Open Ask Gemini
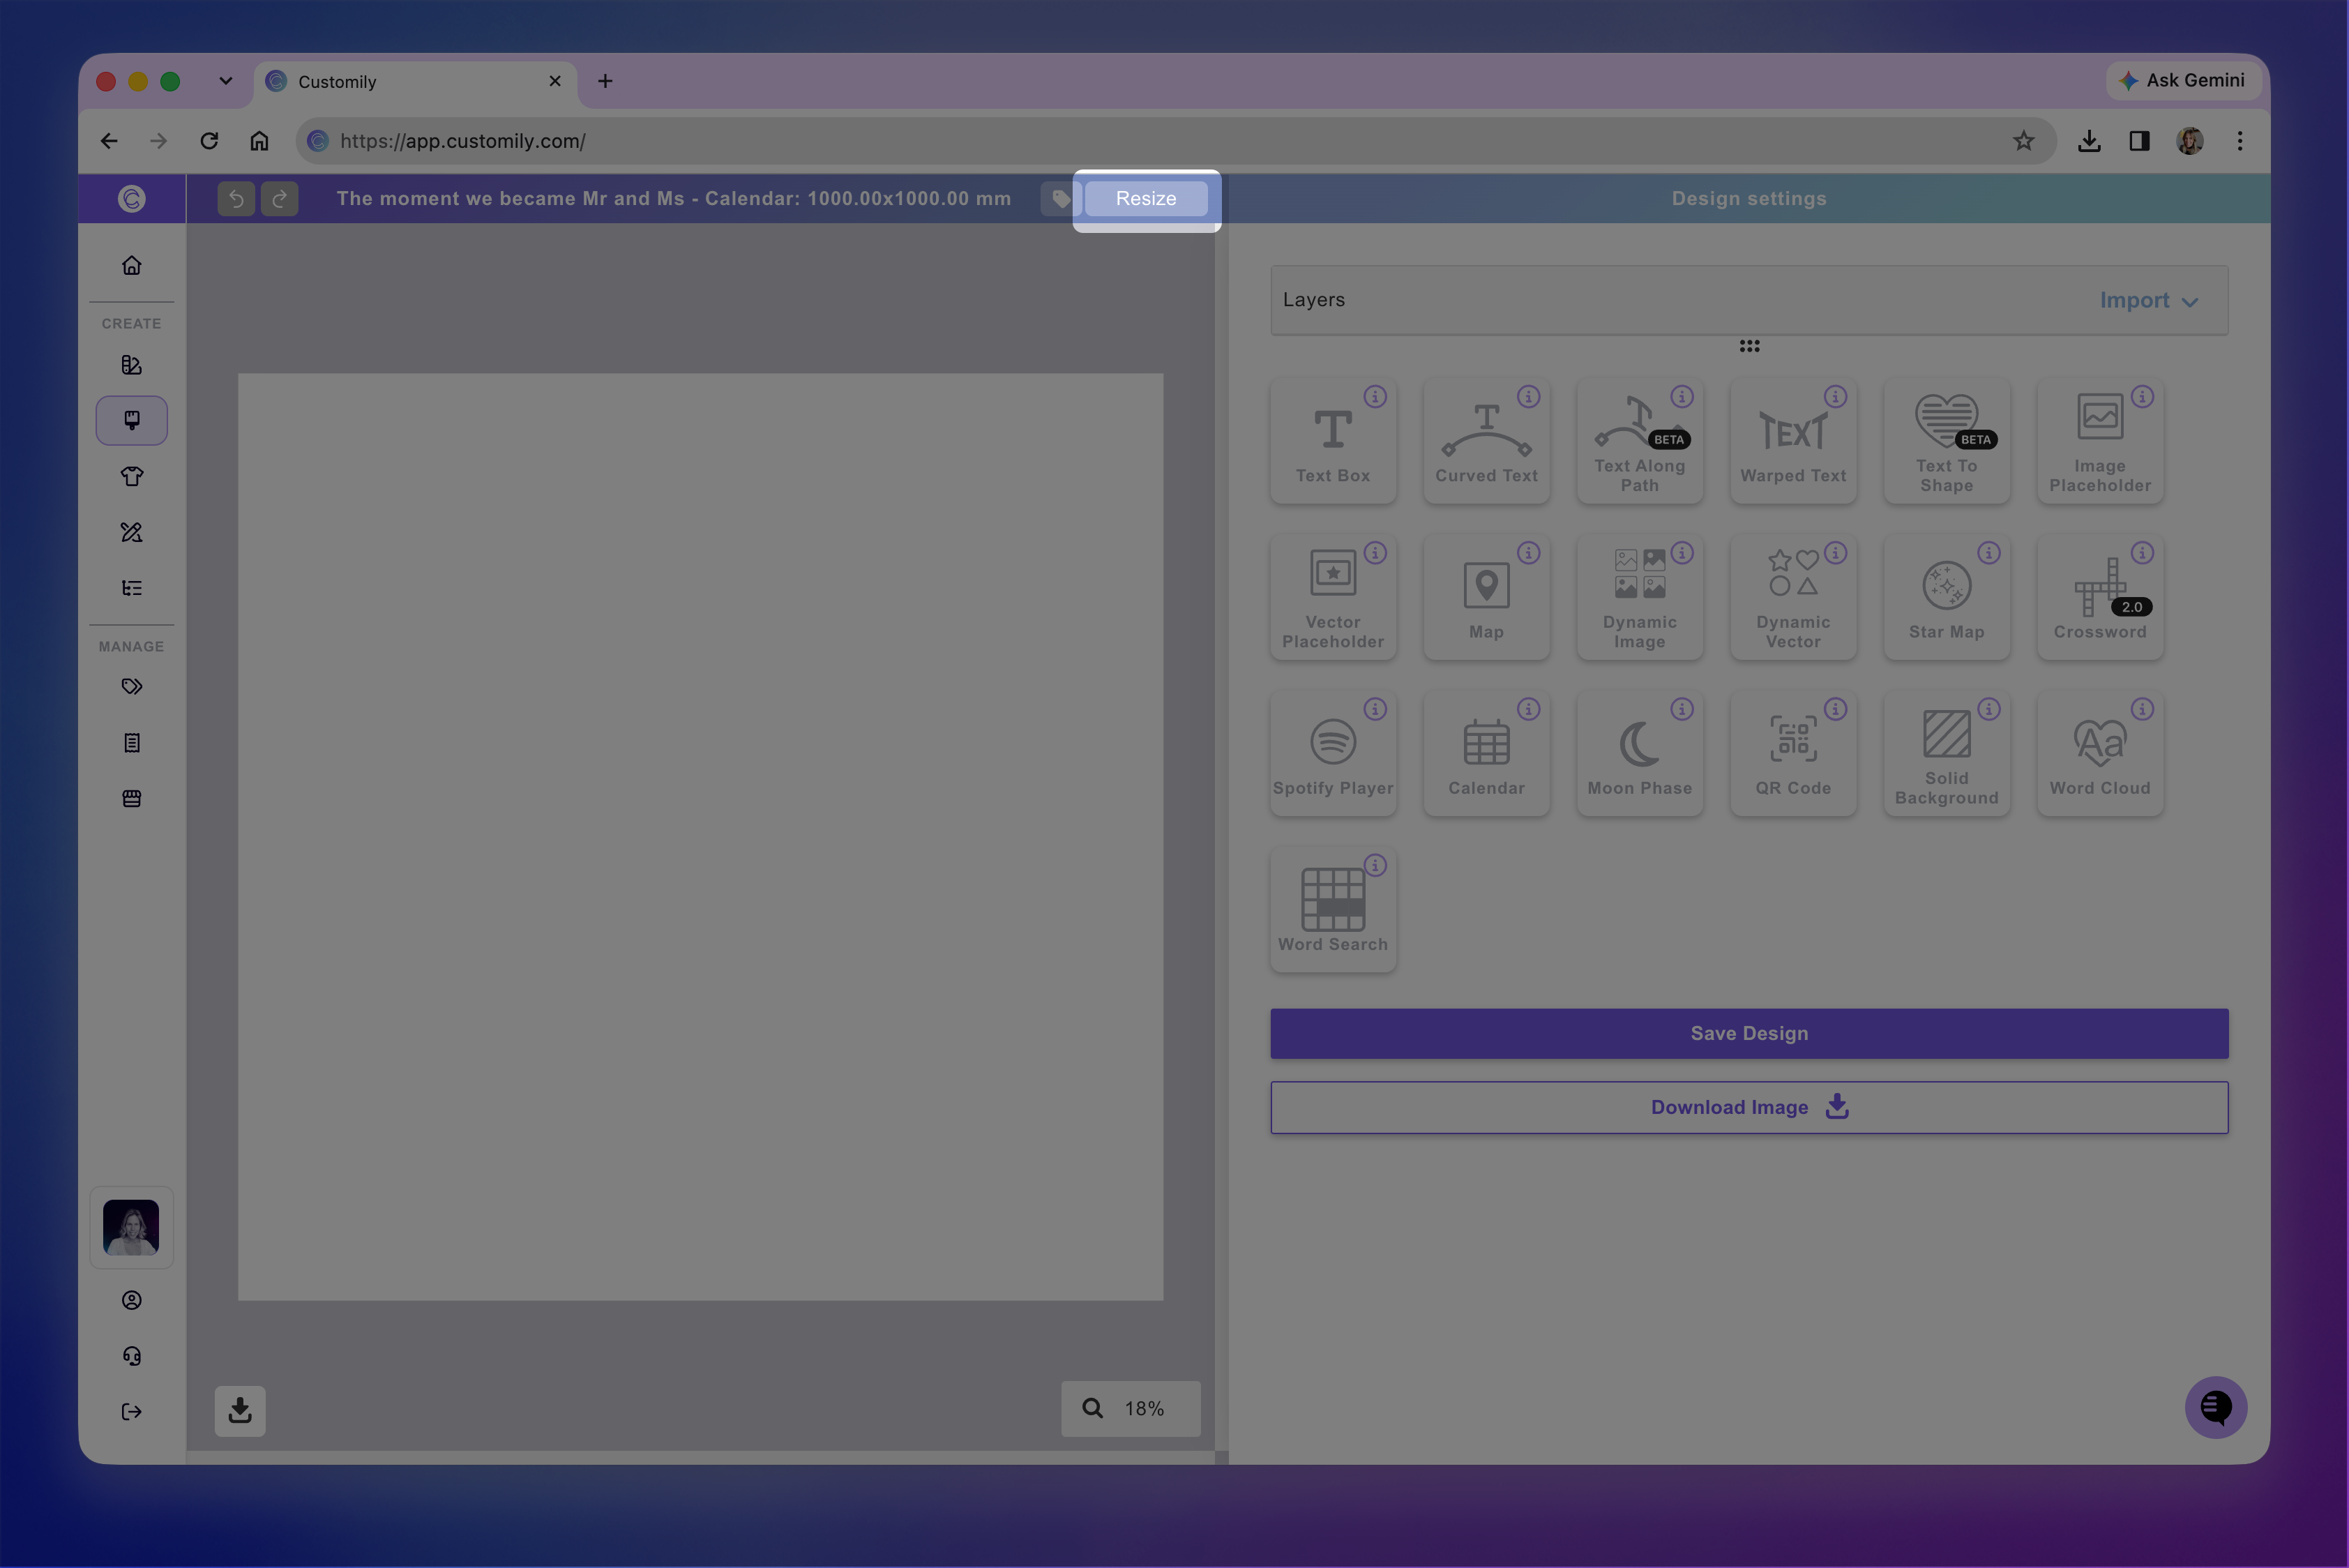The width and height of the screenshot is (2349, 1568). [x=2184, y=80]
